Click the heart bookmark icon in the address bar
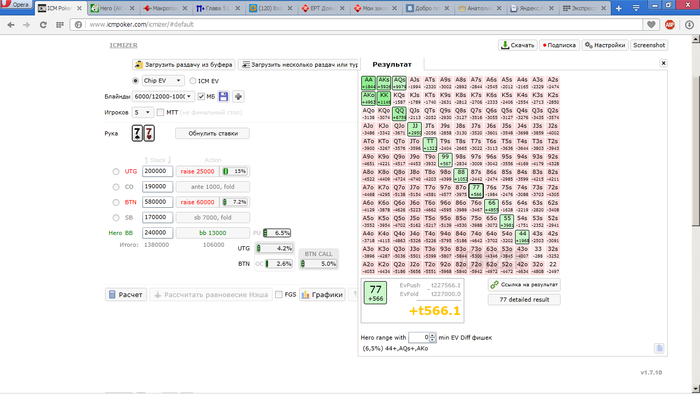 click(x=651, y=25)
